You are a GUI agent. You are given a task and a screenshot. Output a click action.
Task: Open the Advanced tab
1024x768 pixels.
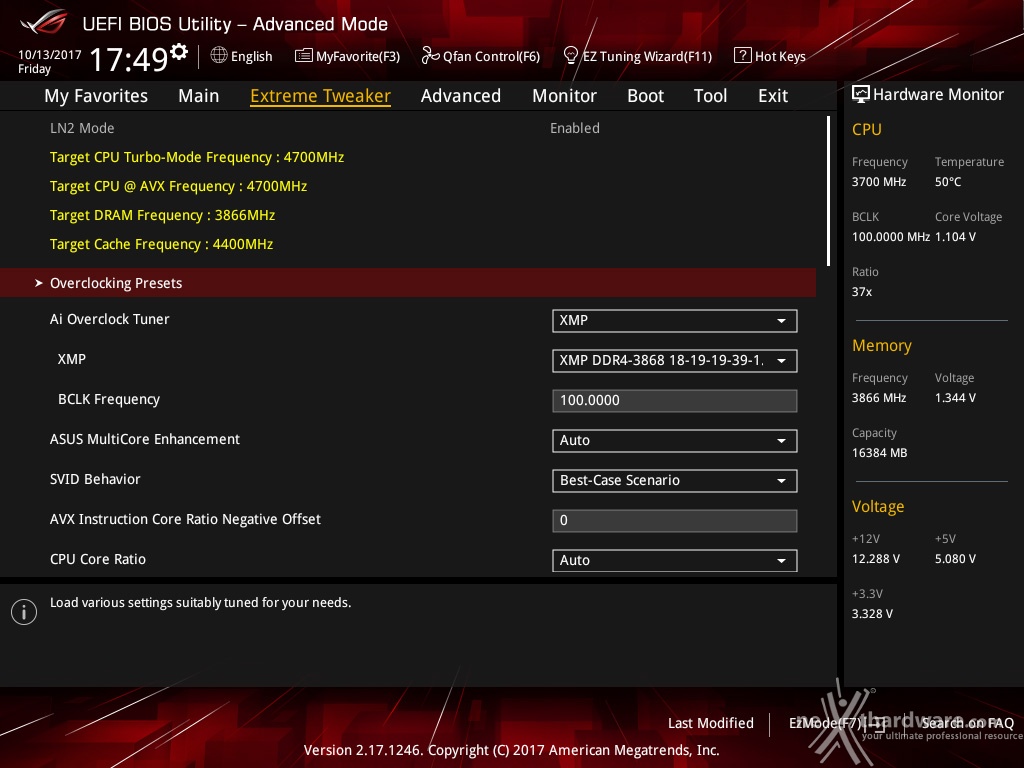[x=461, y=96]
